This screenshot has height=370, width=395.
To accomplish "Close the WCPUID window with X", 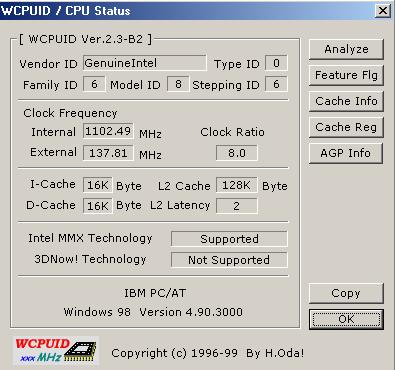I will click(383, 11).
